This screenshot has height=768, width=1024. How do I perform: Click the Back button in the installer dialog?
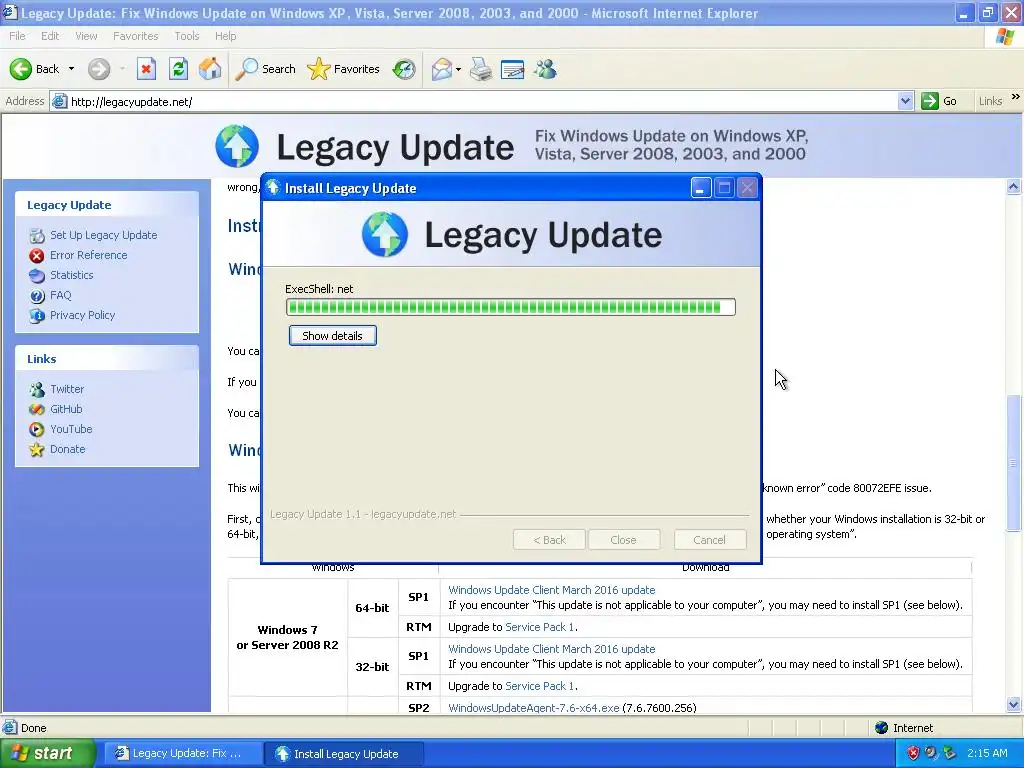(x=549, y=540)
